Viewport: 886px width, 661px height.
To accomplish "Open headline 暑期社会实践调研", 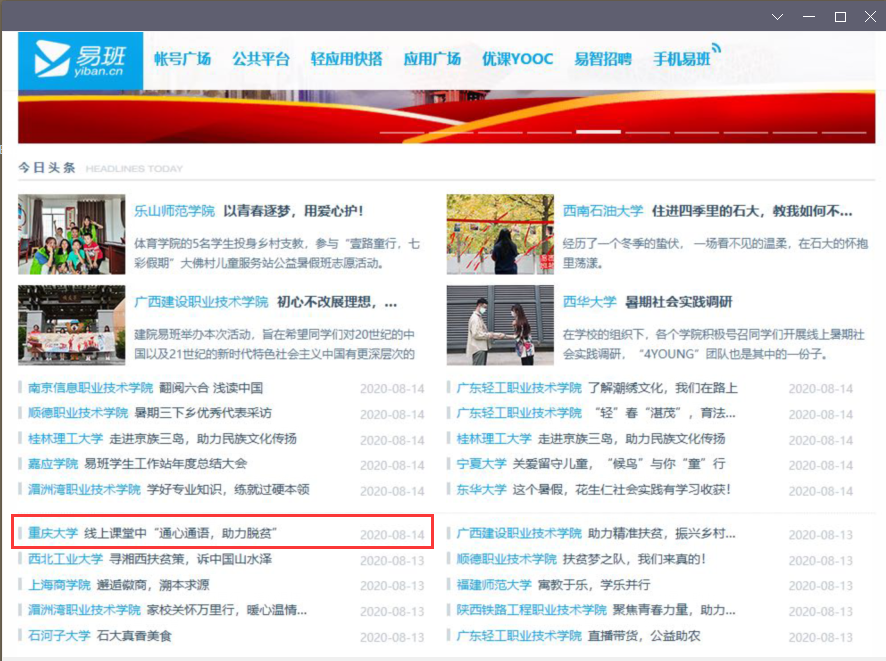I will 679,302.
